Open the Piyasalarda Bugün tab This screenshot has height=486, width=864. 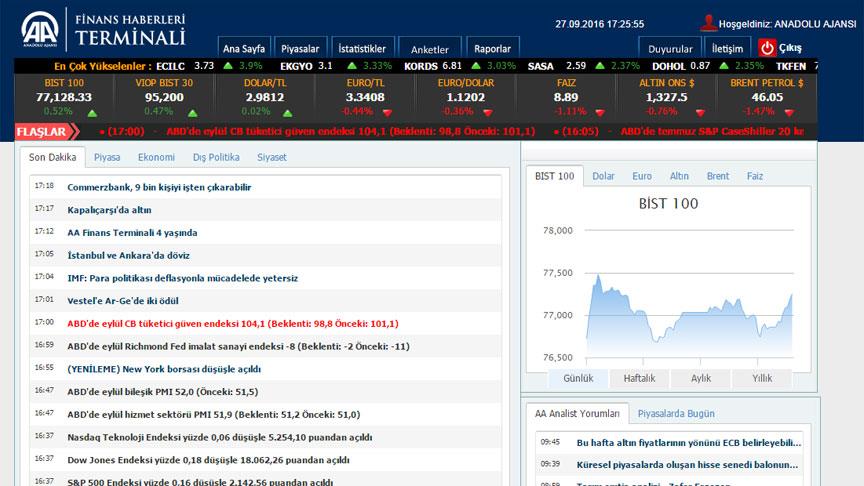(675, 413)
